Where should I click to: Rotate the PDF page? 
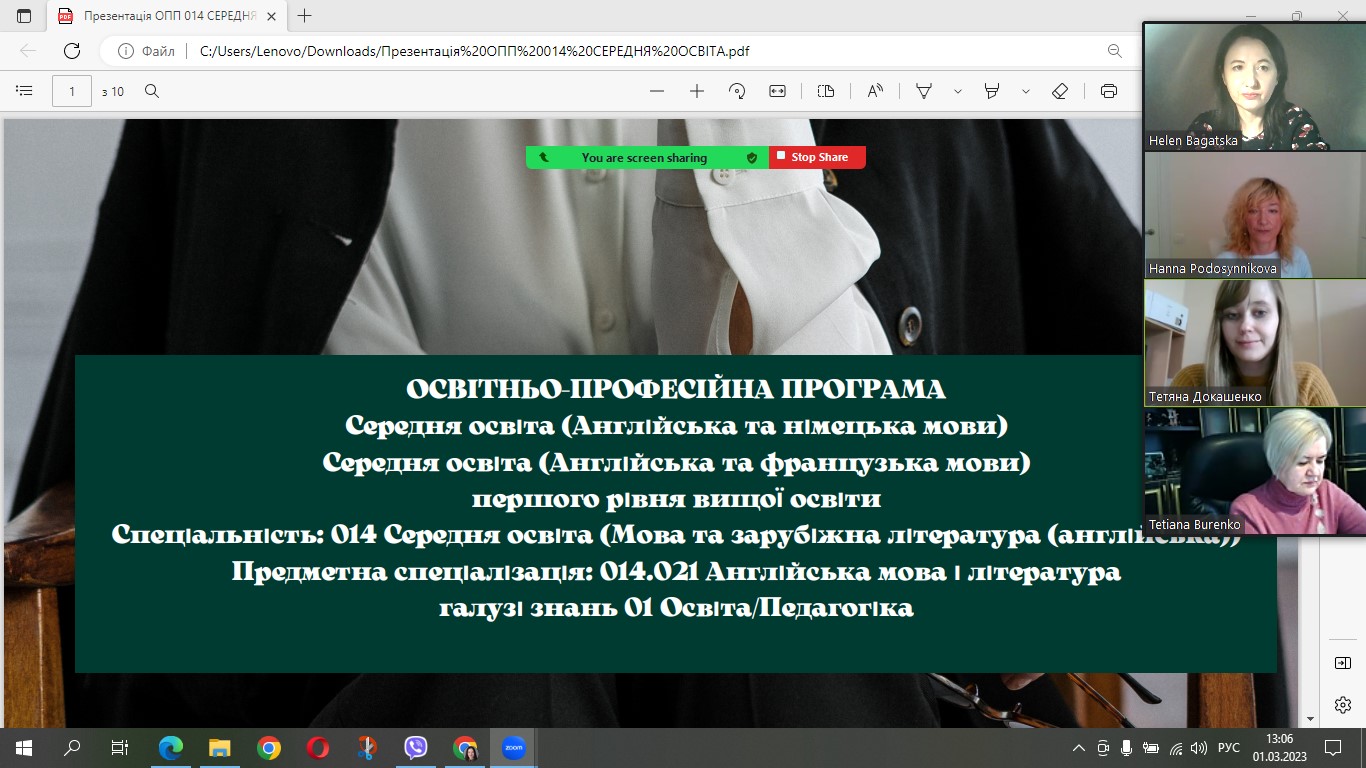737,91
